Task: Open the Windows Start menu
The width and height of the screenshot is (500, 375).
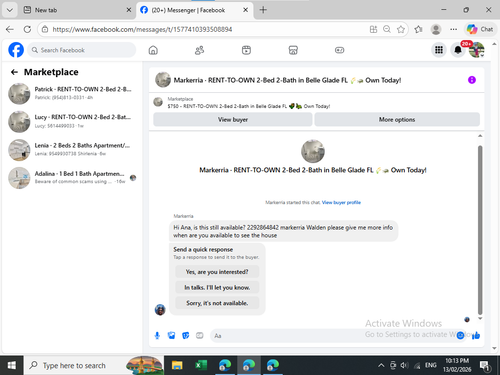Action: 12,365
